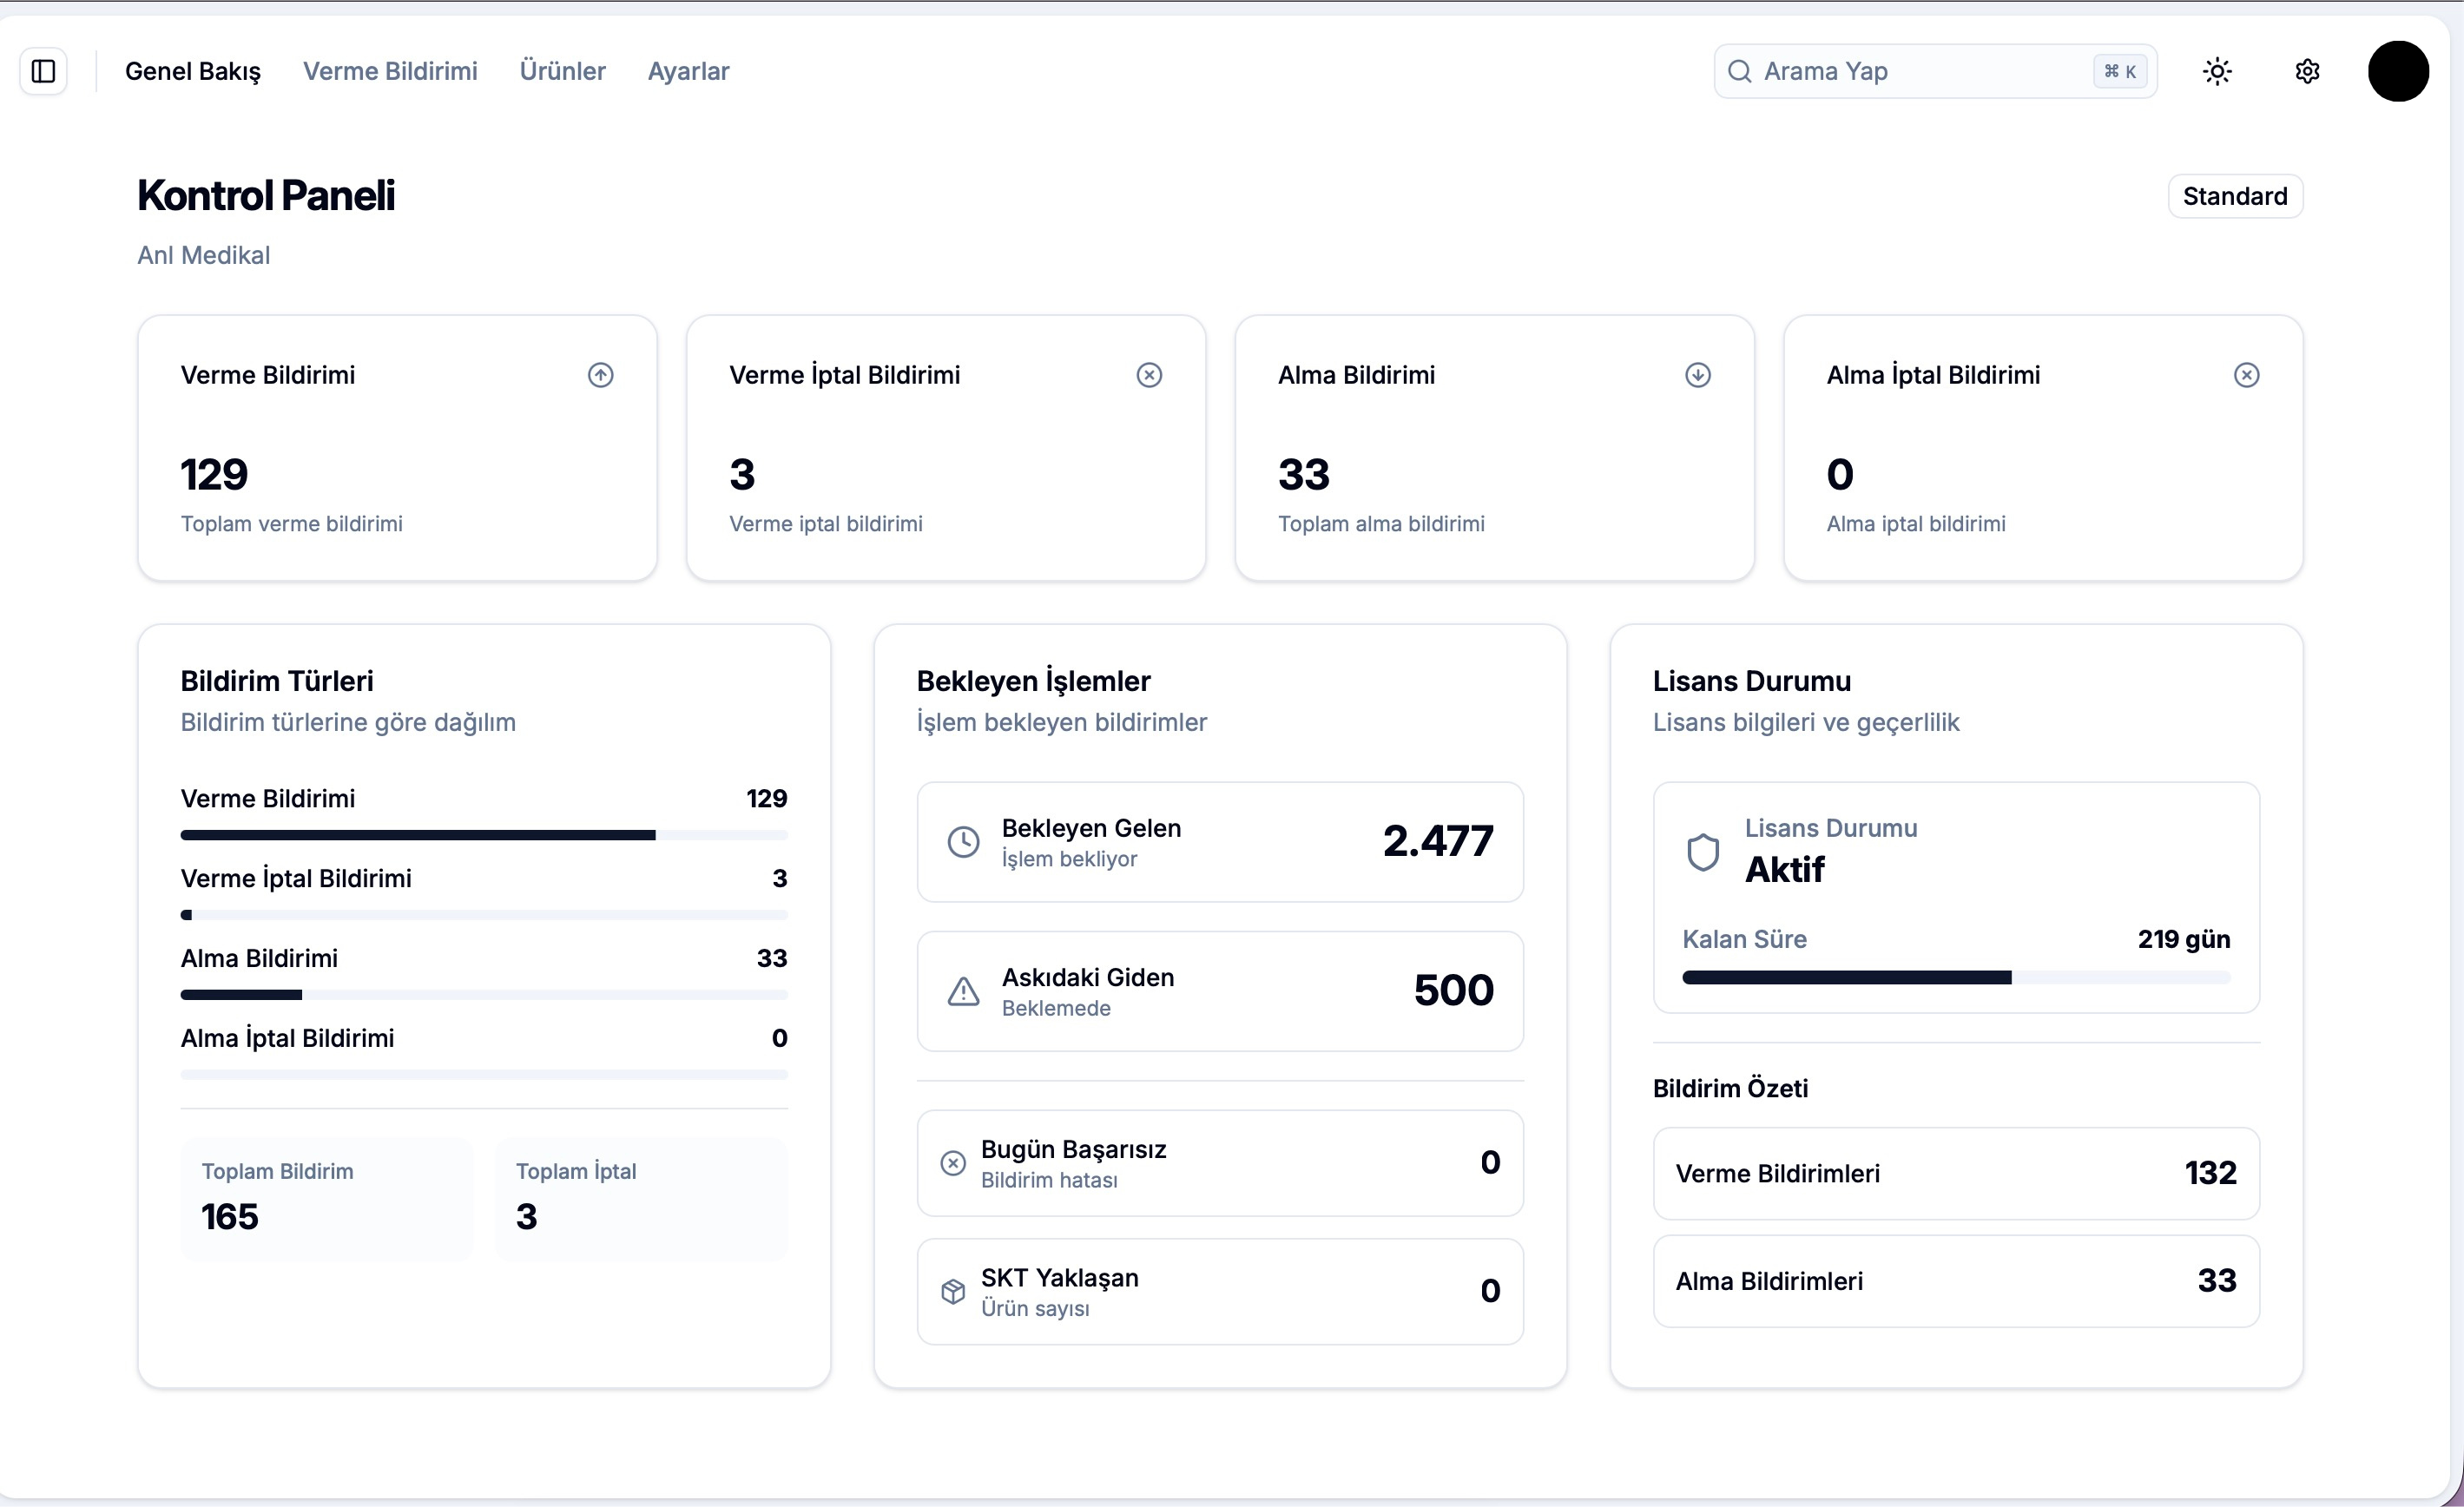The image size is (2464, 1507).
Task: Click Lisans bilgileri ve geçerlilik subtitle
Action: pyautogui.click(x=1806, y=723)
